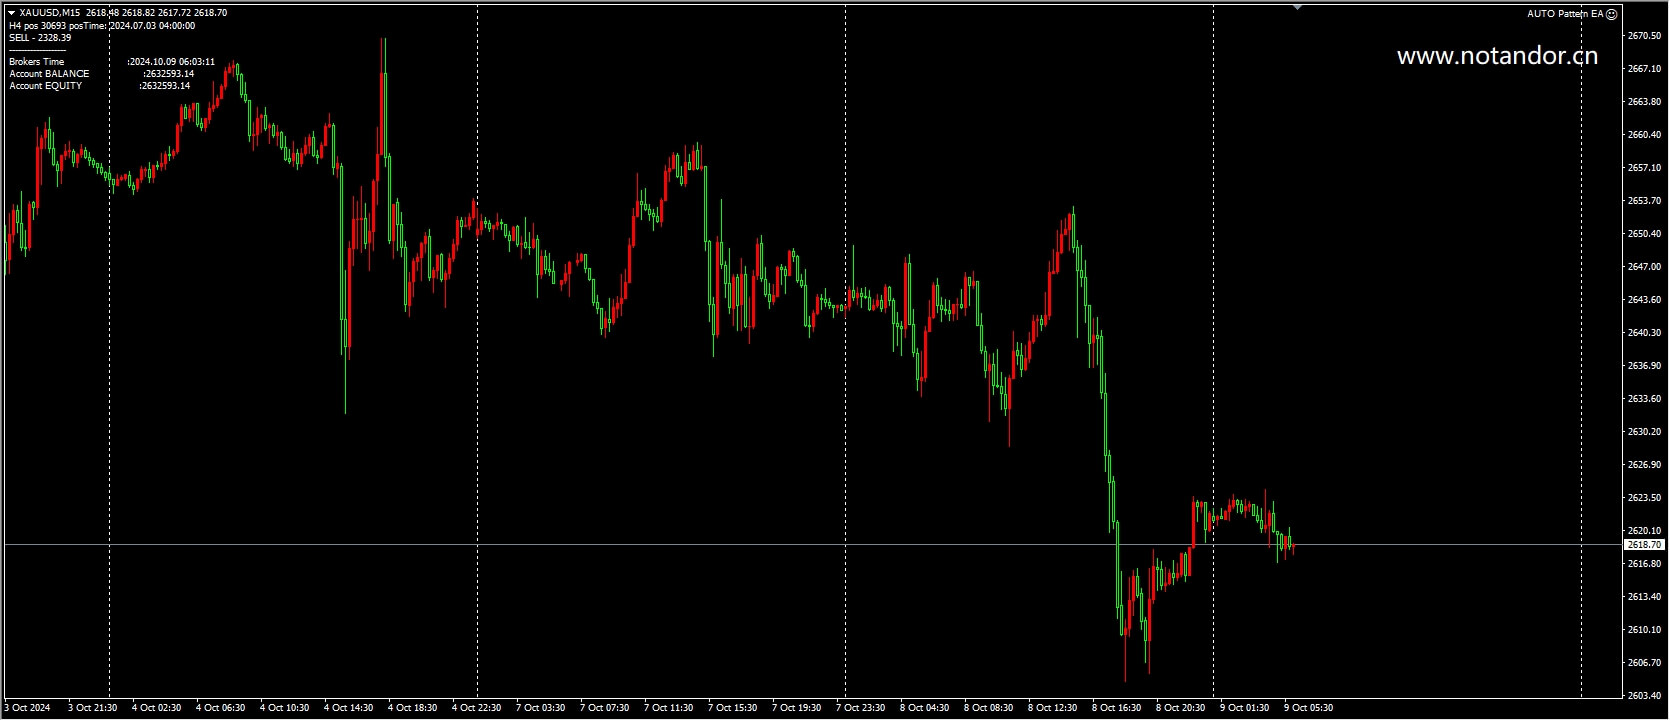This screenshot has width=1670, height=721.
Task: Click the 2613.40 price on the scale
Action: [1645, 597]
